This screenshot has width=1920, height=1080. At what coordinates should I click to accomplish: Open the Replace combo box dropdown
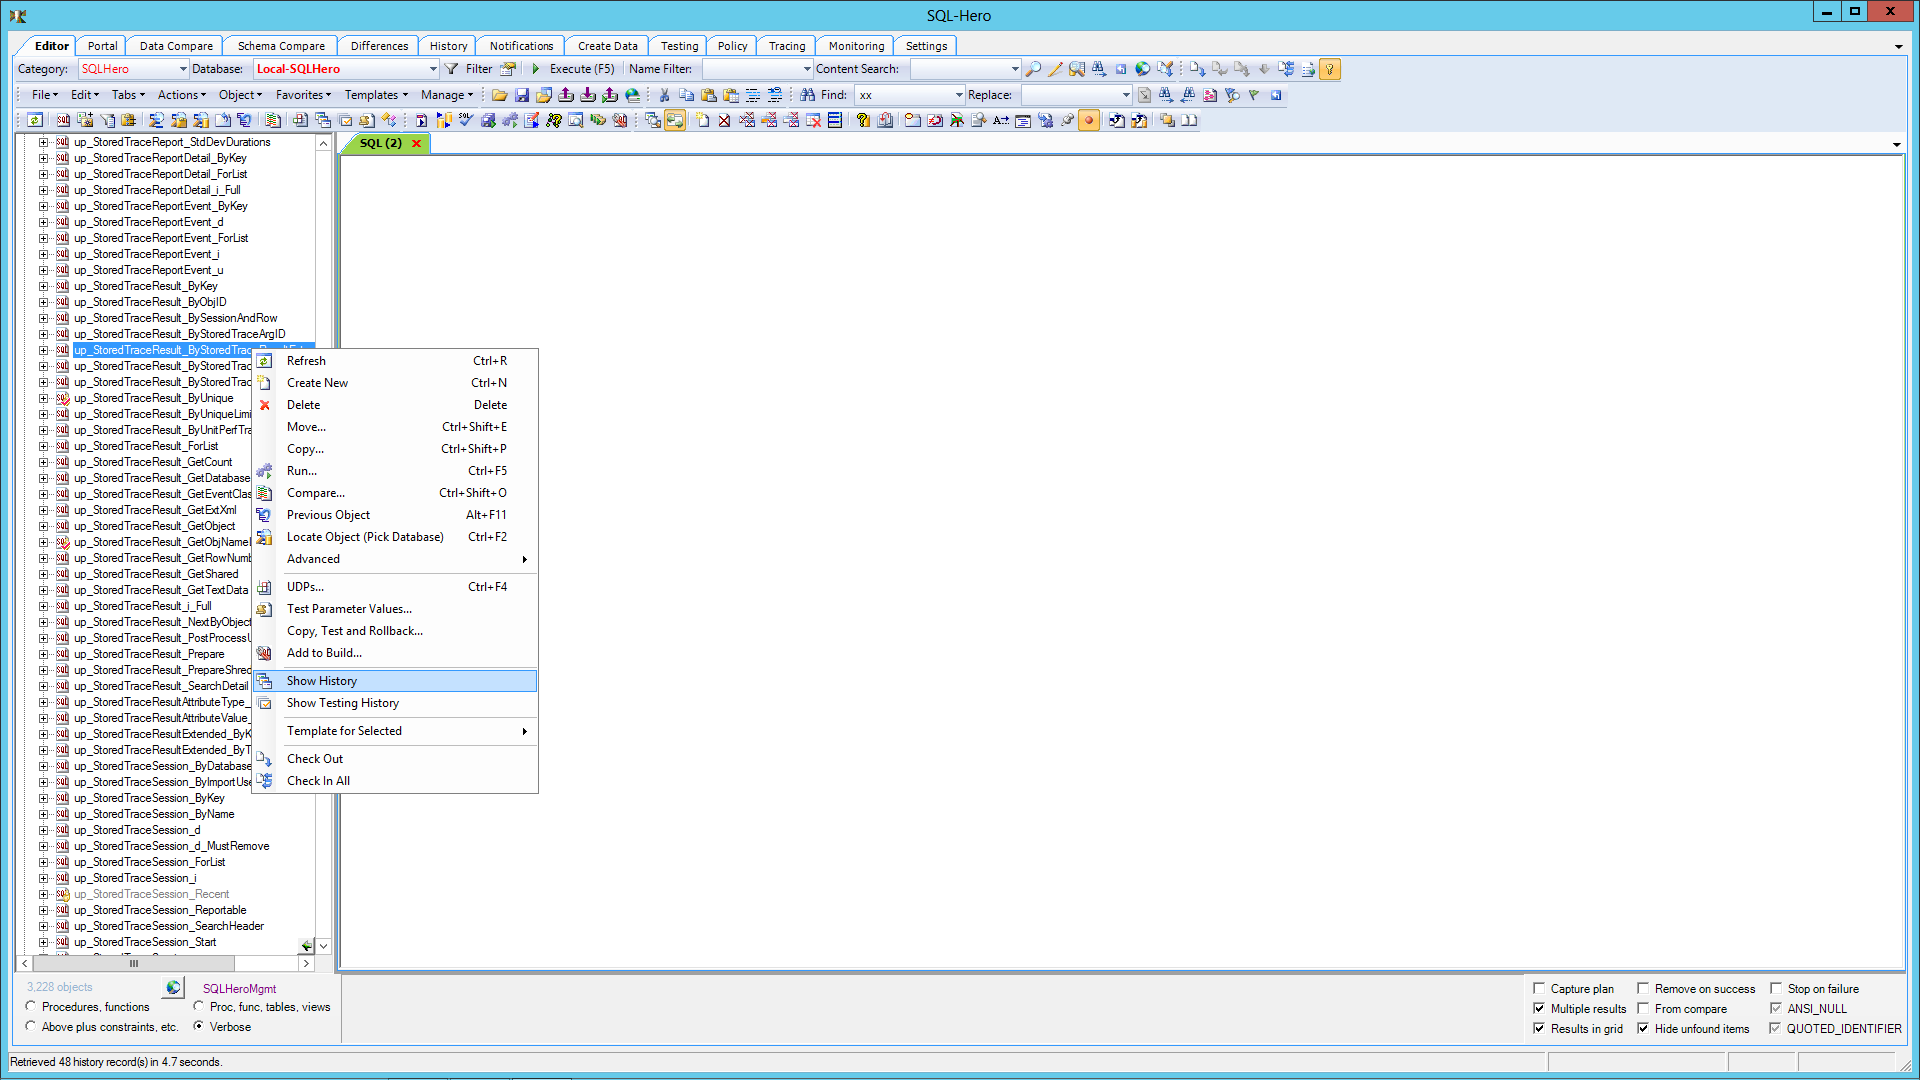[1126, 95]
